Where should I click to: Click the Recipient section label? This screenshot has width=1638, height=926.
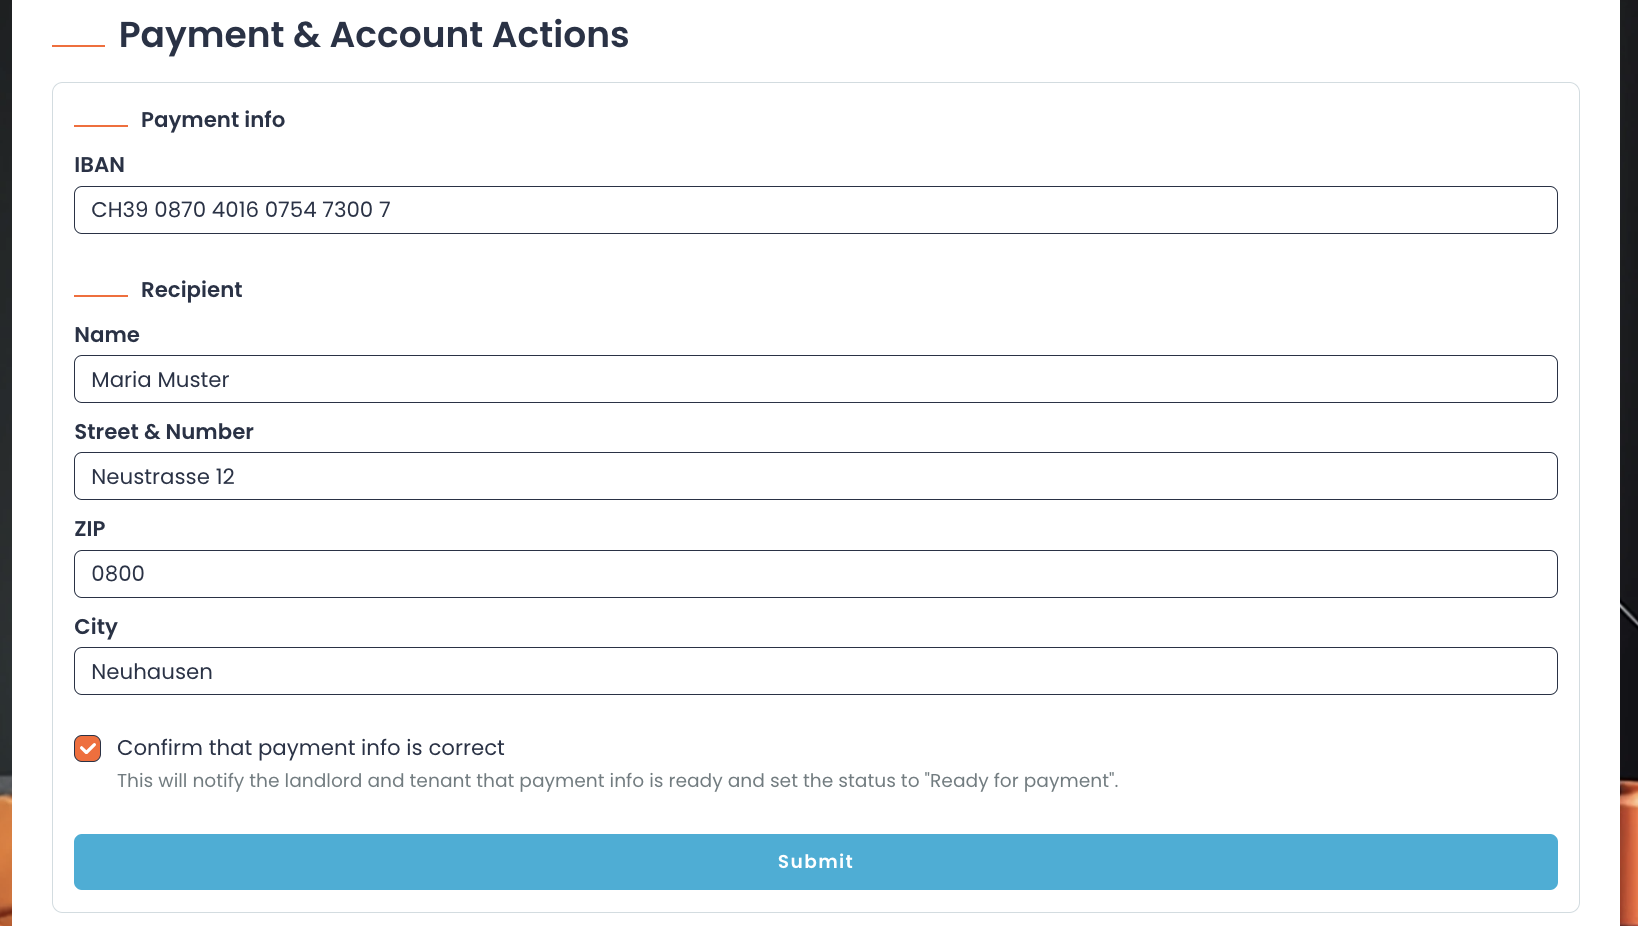click(x=191, y=289)
